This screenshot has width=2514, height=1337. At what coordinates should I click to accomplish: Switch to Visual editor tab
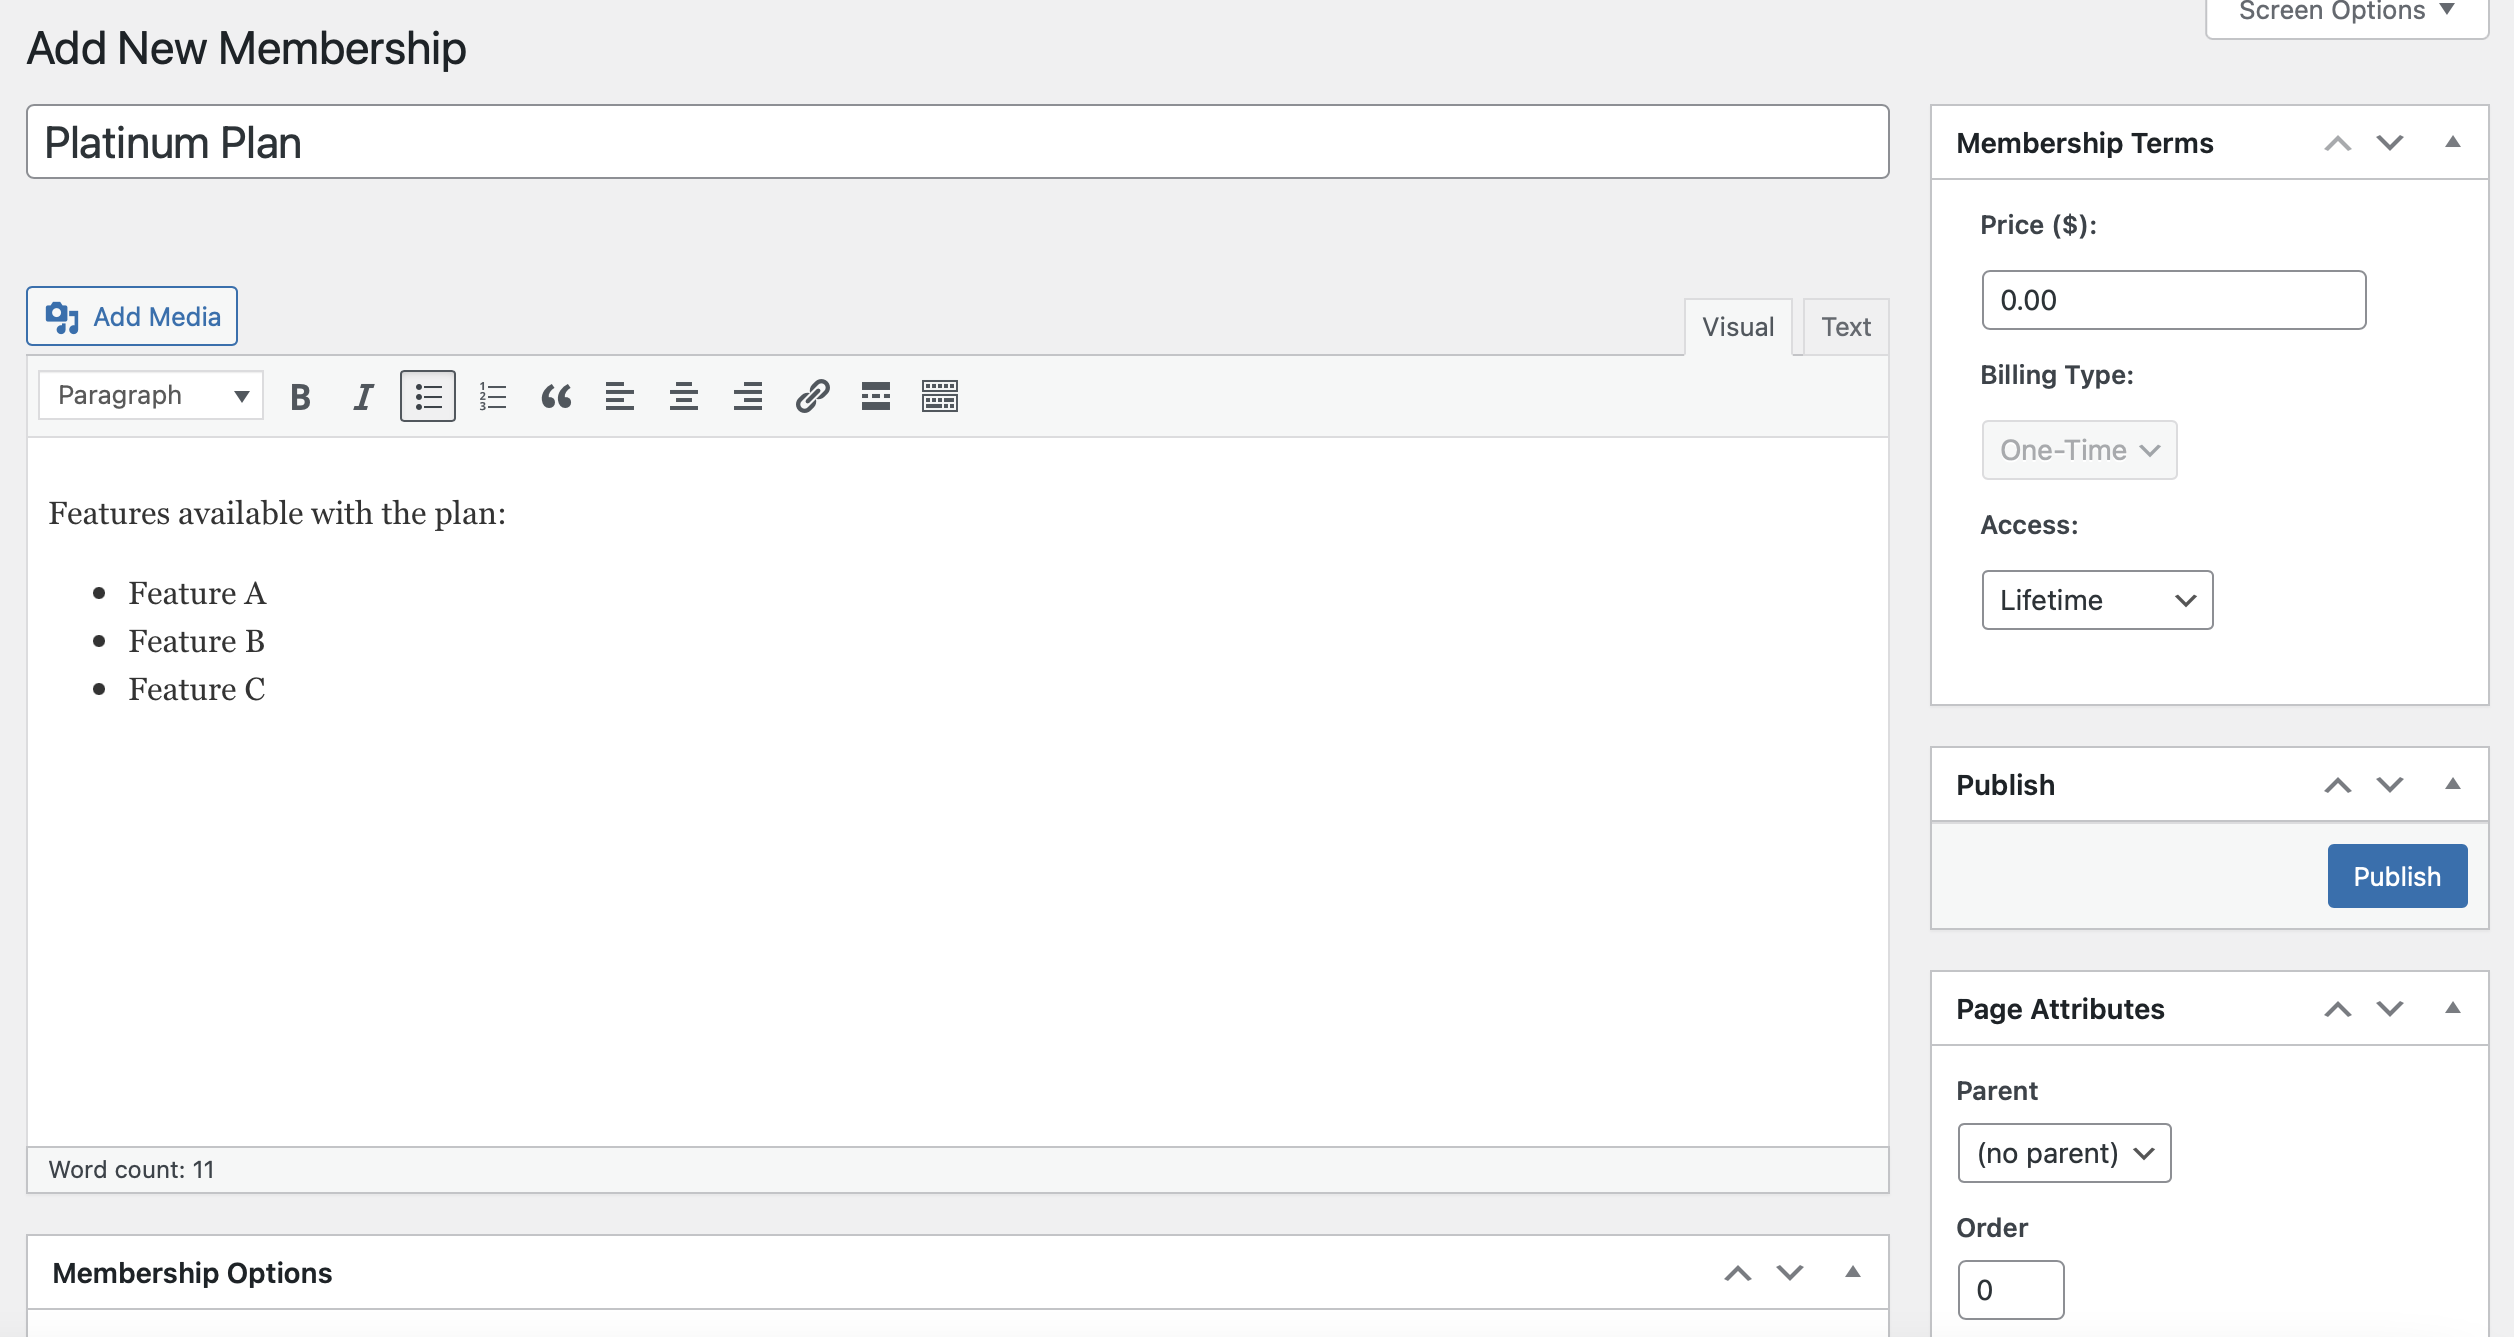(1736, 326)
